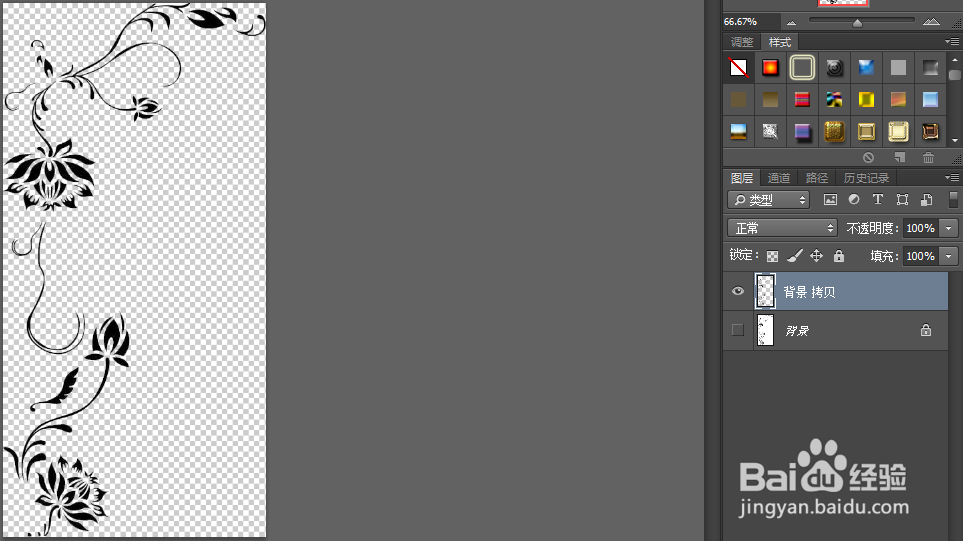963x541 pixels.
Task: Toggle the layer filtering switch
Action: pyautogui.click(x=953, y=200)
